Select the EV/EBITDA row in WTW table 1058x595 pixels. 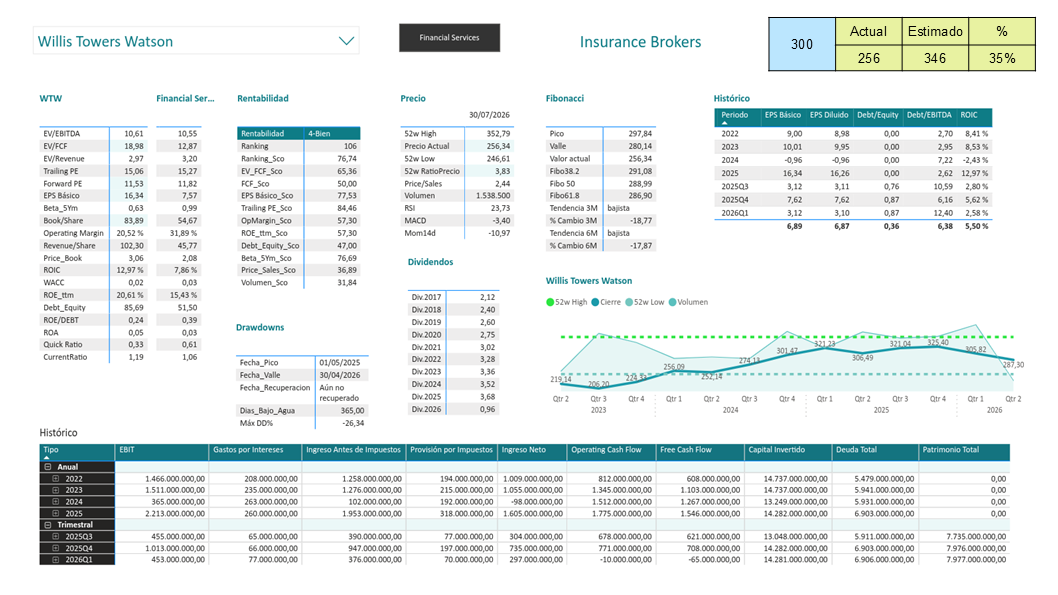click(93, 134)
